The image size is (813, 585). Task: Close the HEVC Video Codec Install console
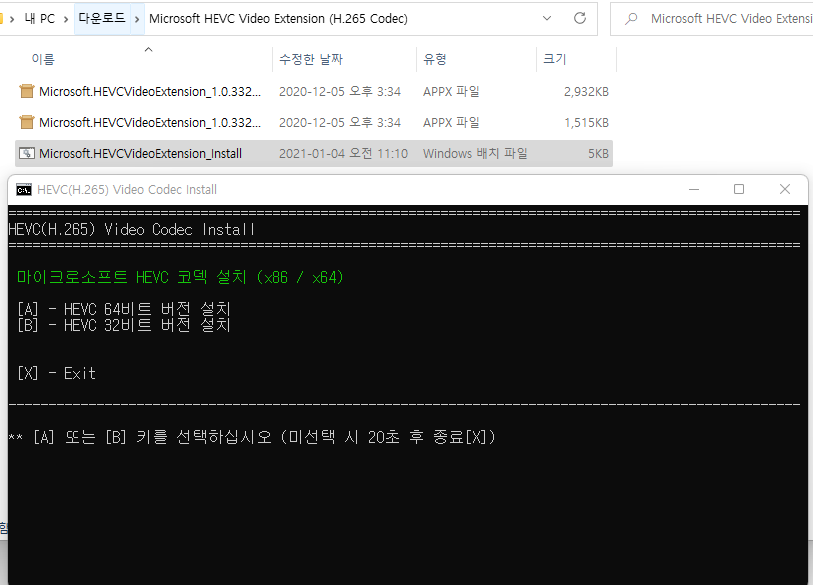[785, 189]
